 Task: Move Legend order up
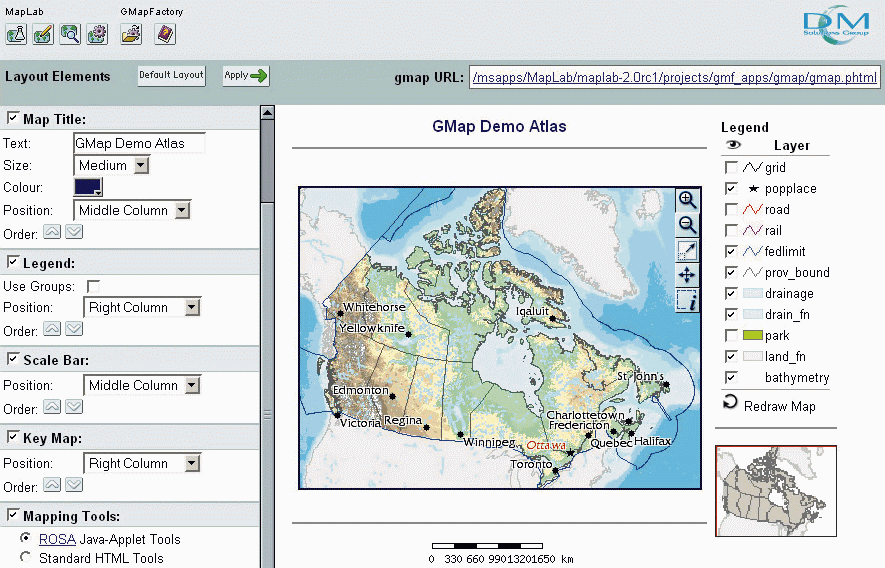[52, 329]
